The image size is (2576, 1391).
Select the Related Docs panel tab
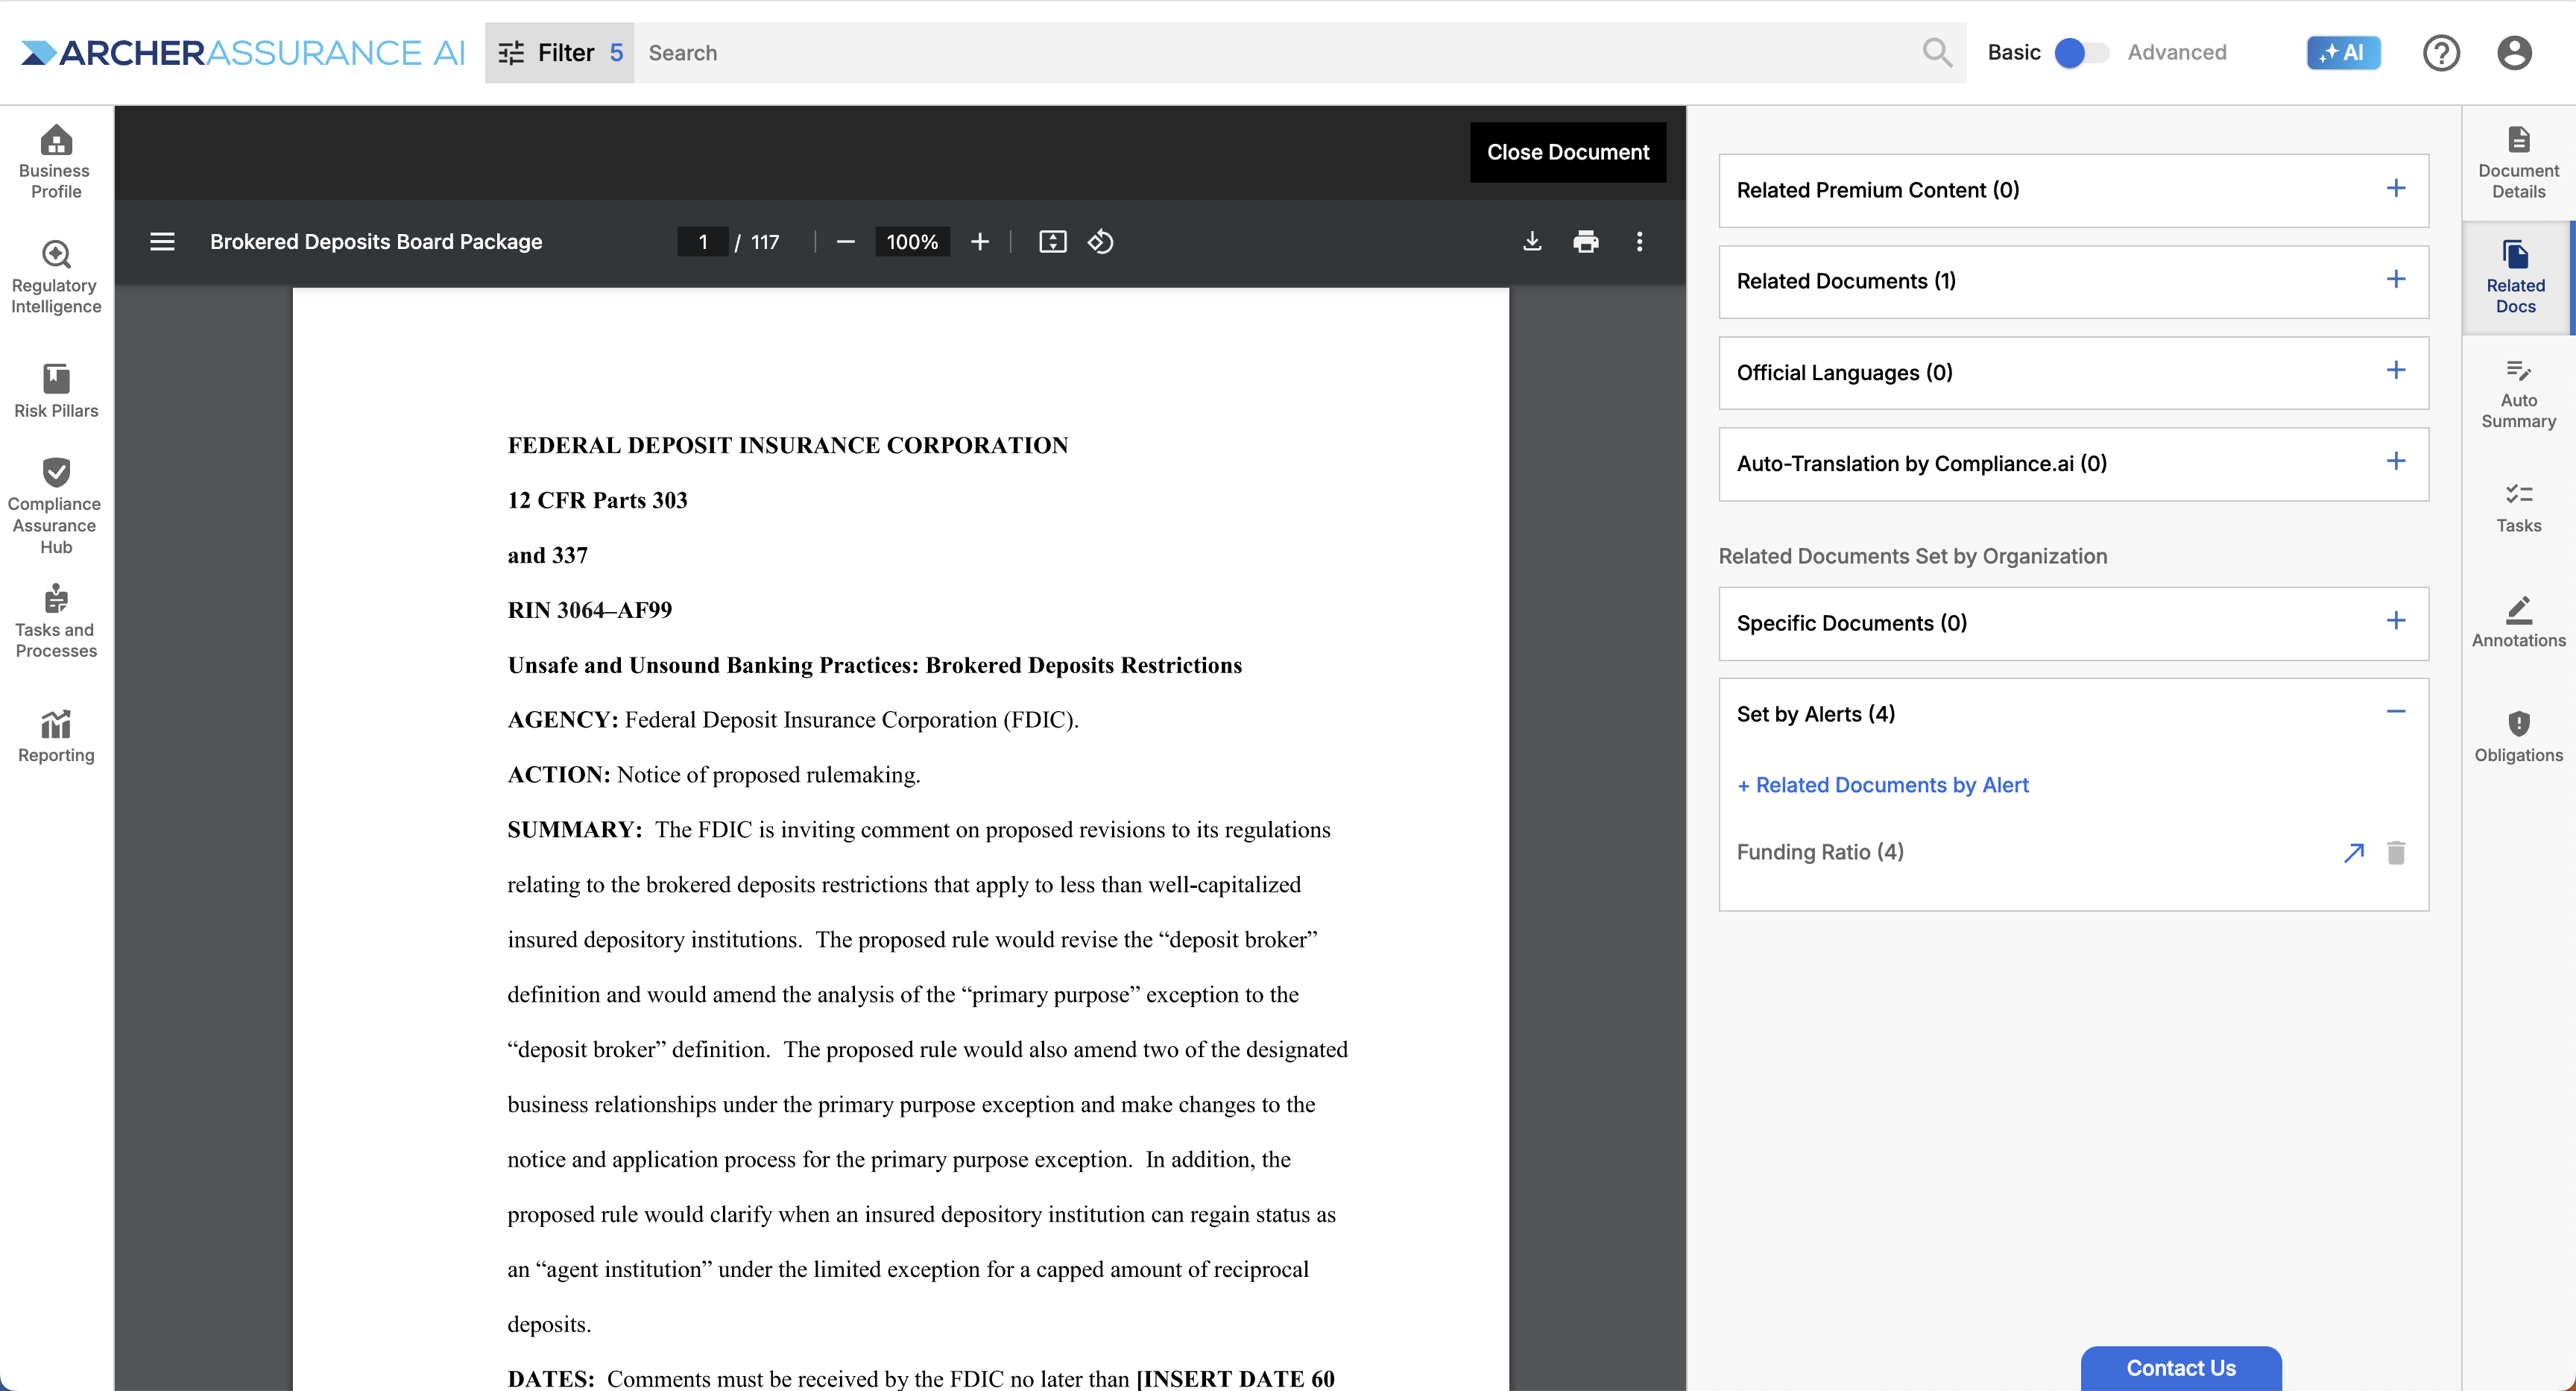[x=2516, y=277]
